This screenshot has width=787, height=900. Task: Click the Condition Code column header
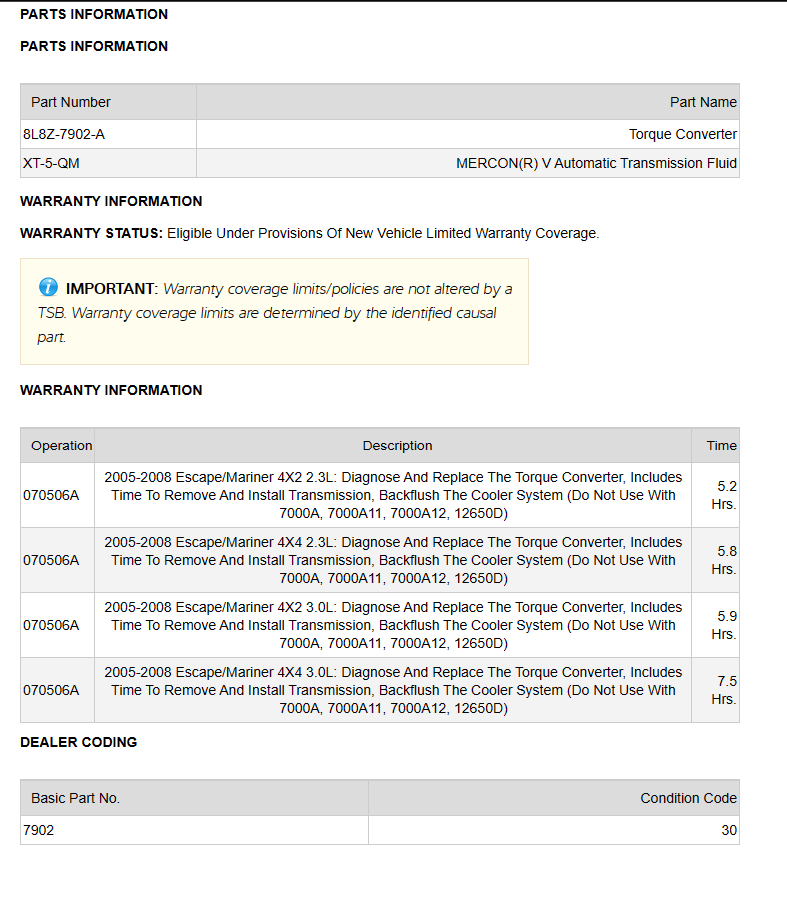tap(688, 798)
